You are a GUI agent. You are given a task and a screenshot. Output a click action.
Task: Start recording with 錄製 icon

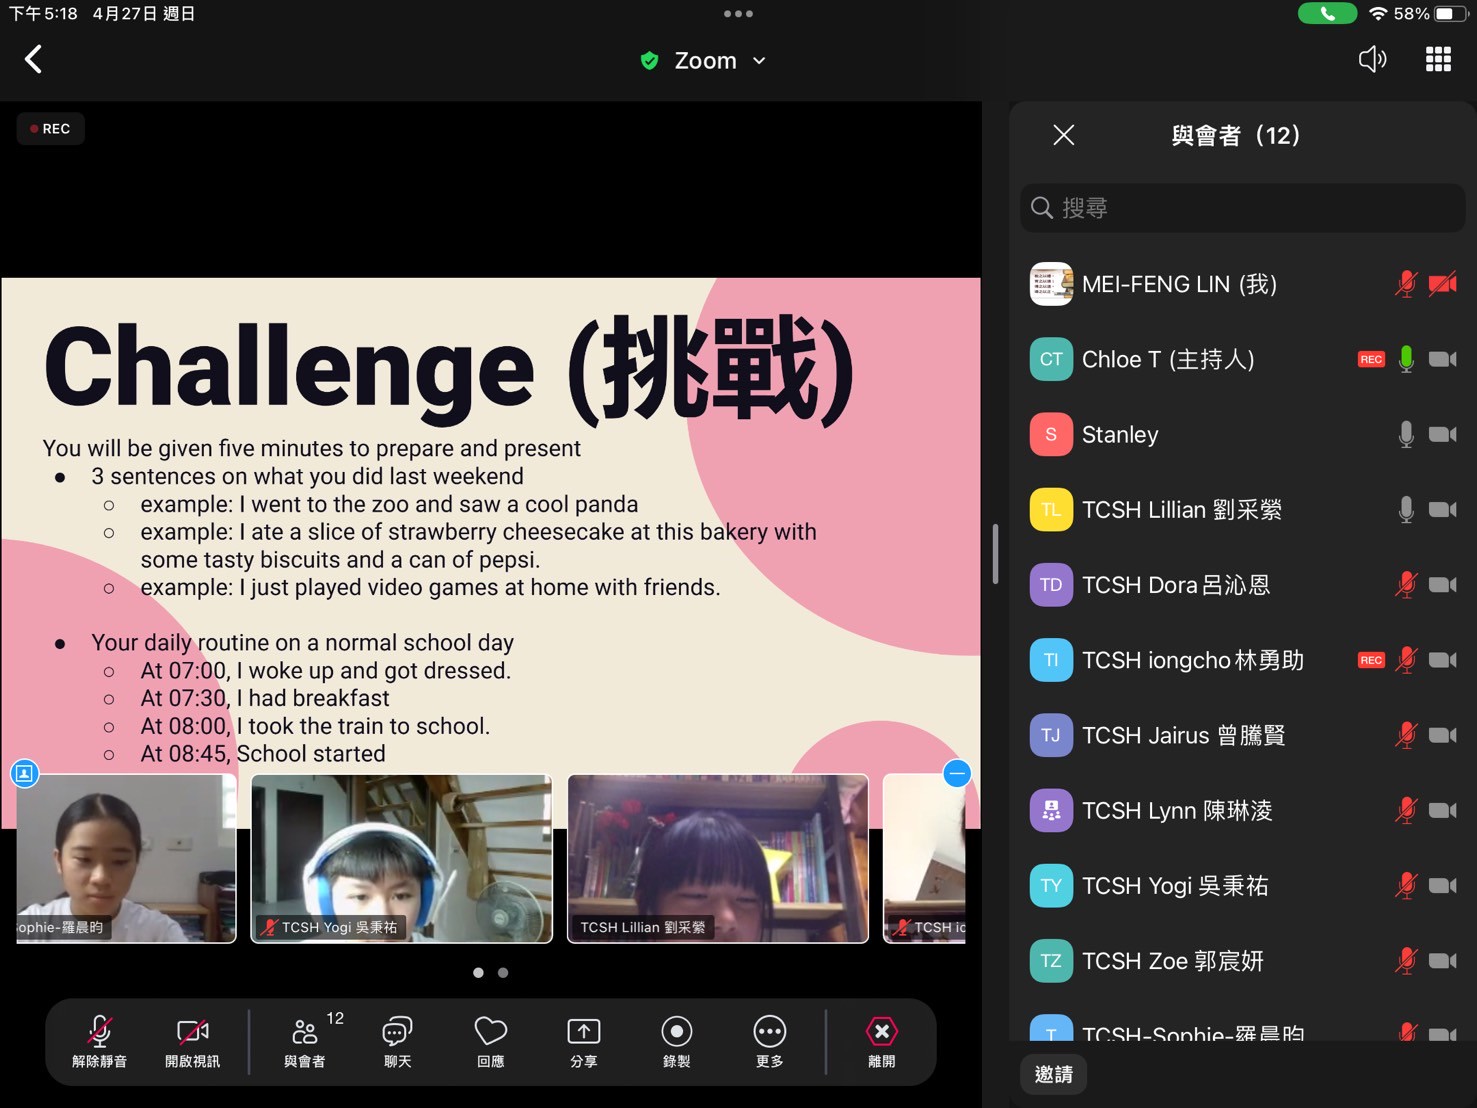[676, 1041]
